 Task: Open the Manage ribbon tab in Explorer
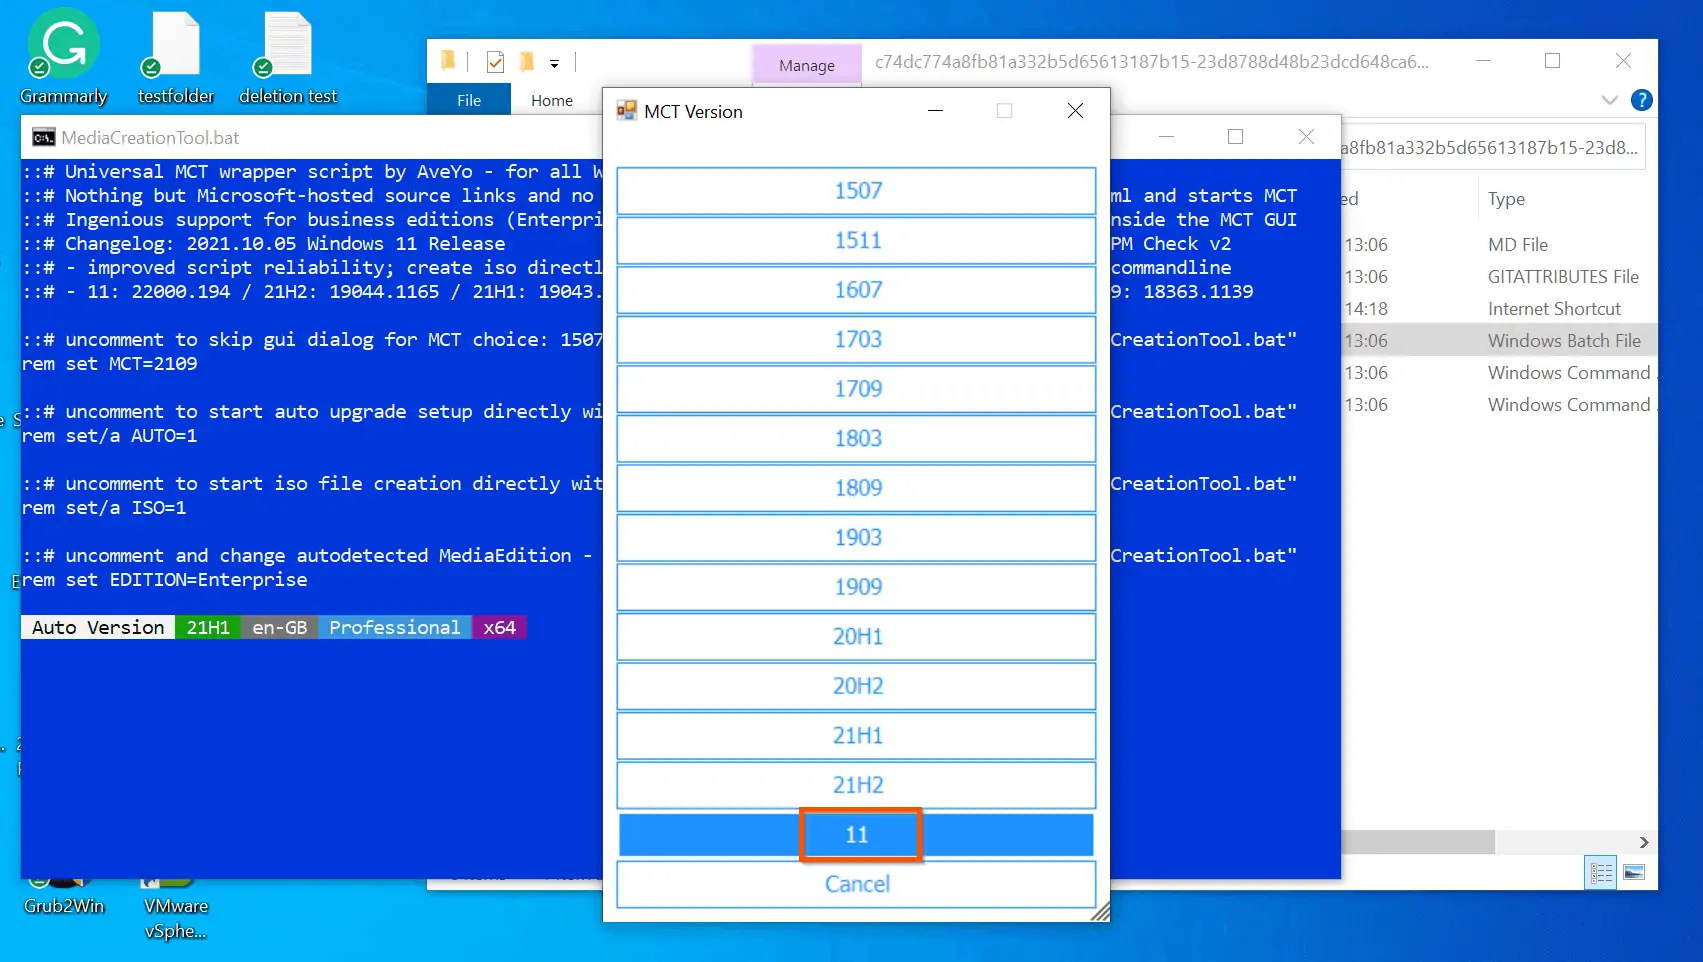tap(806, 65)
